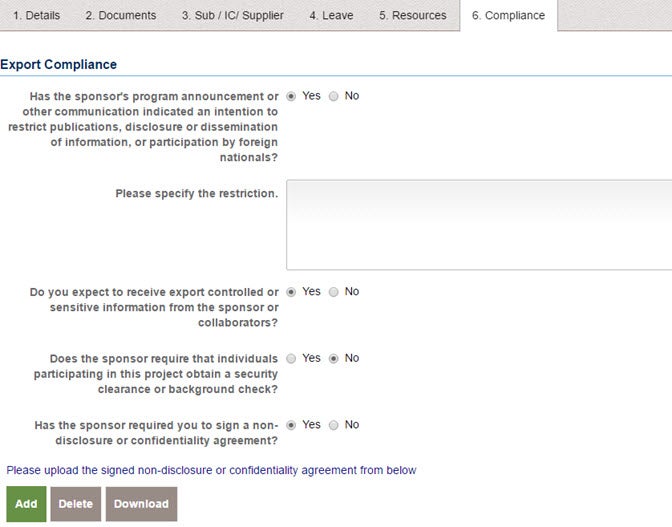Open the 4. Leave tab
Image resolution: width=672 pixels, height=527 pixels.
click(x=331, y=15)
